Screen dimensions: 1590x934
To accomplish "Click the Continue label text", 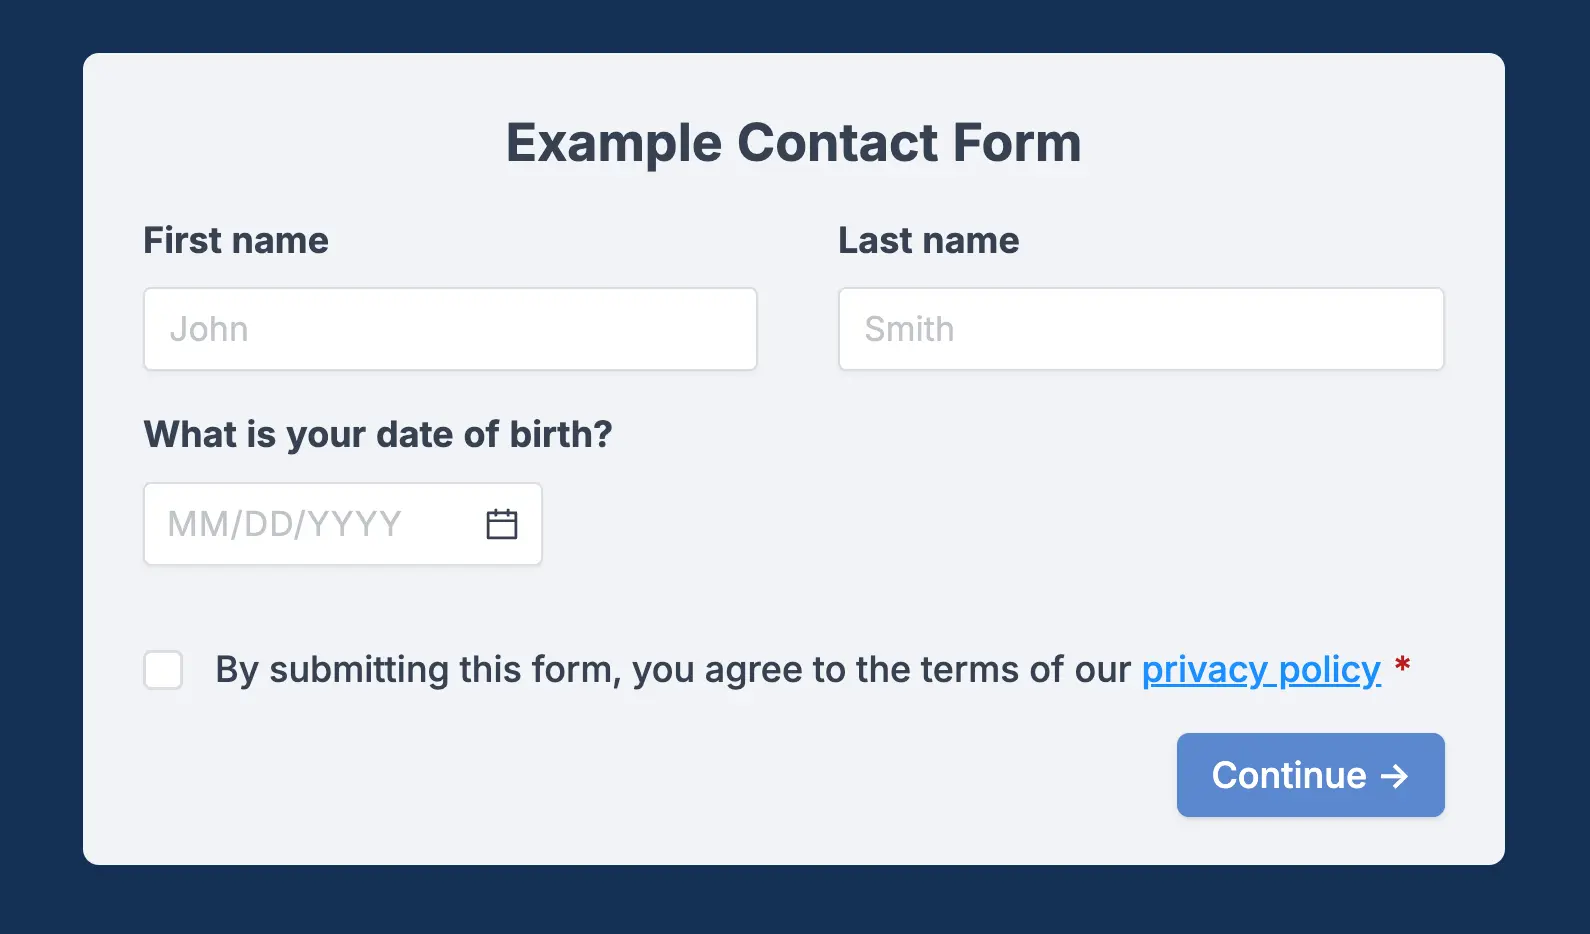I will point(1288,775).
